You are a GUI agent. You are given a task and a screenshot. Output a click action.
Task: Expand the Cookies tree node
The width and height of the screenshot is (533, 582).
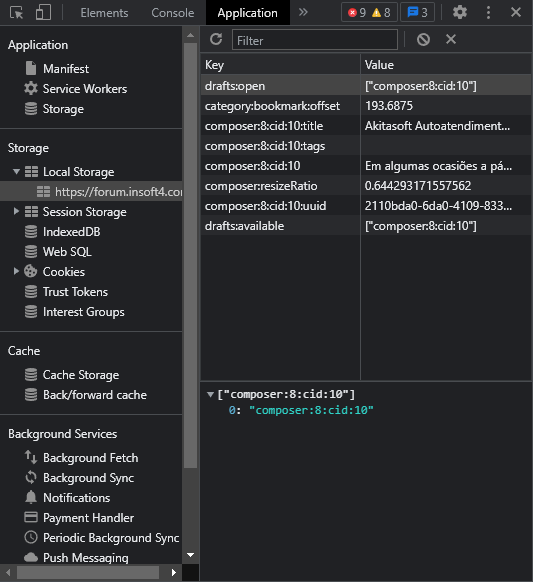[x=16, y=271]
